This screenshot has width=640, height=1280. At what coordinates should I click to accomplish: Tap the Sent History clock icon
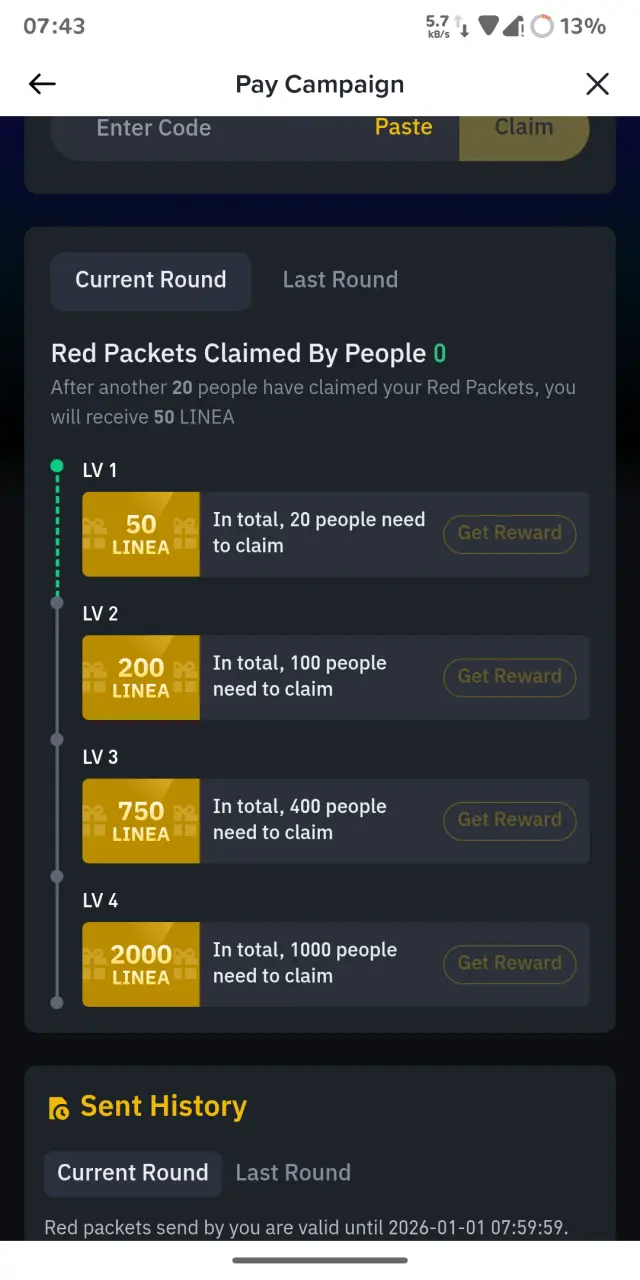click(59, 1108)
